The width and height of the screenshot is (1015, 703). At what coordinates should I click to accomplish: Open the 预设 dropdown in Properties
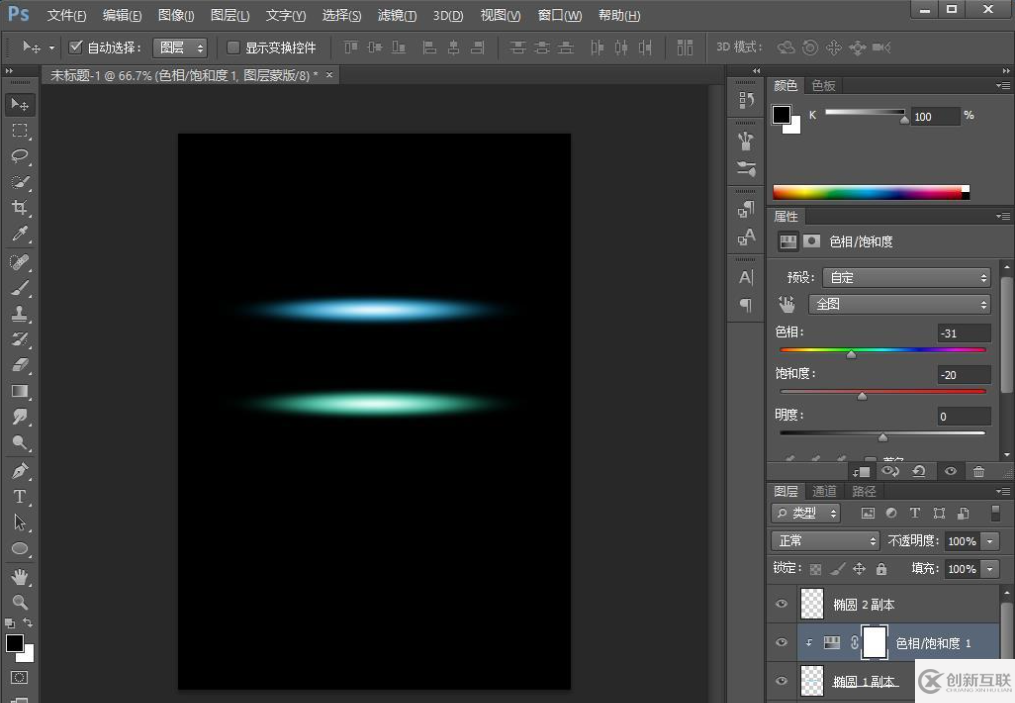pyautogui.click(x=908, y=278)
